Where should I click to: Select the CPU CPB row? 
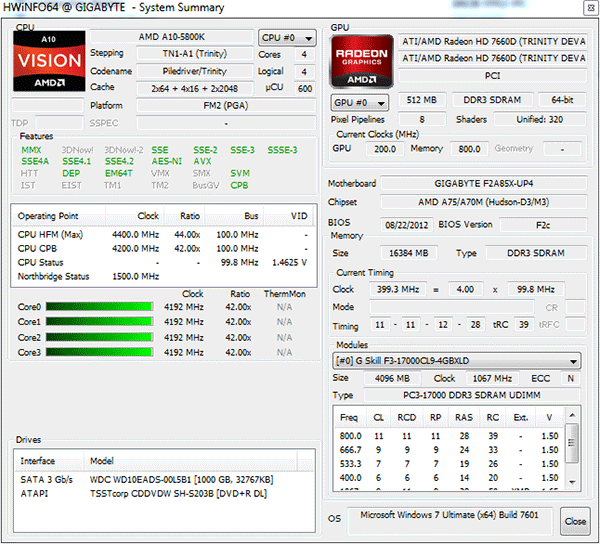pos(163,249)
